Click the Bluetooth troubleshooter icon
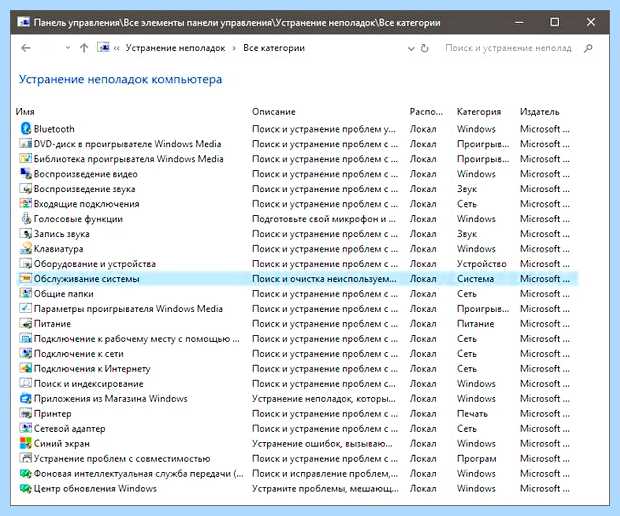The image size is (620, 516). (26, 129)
